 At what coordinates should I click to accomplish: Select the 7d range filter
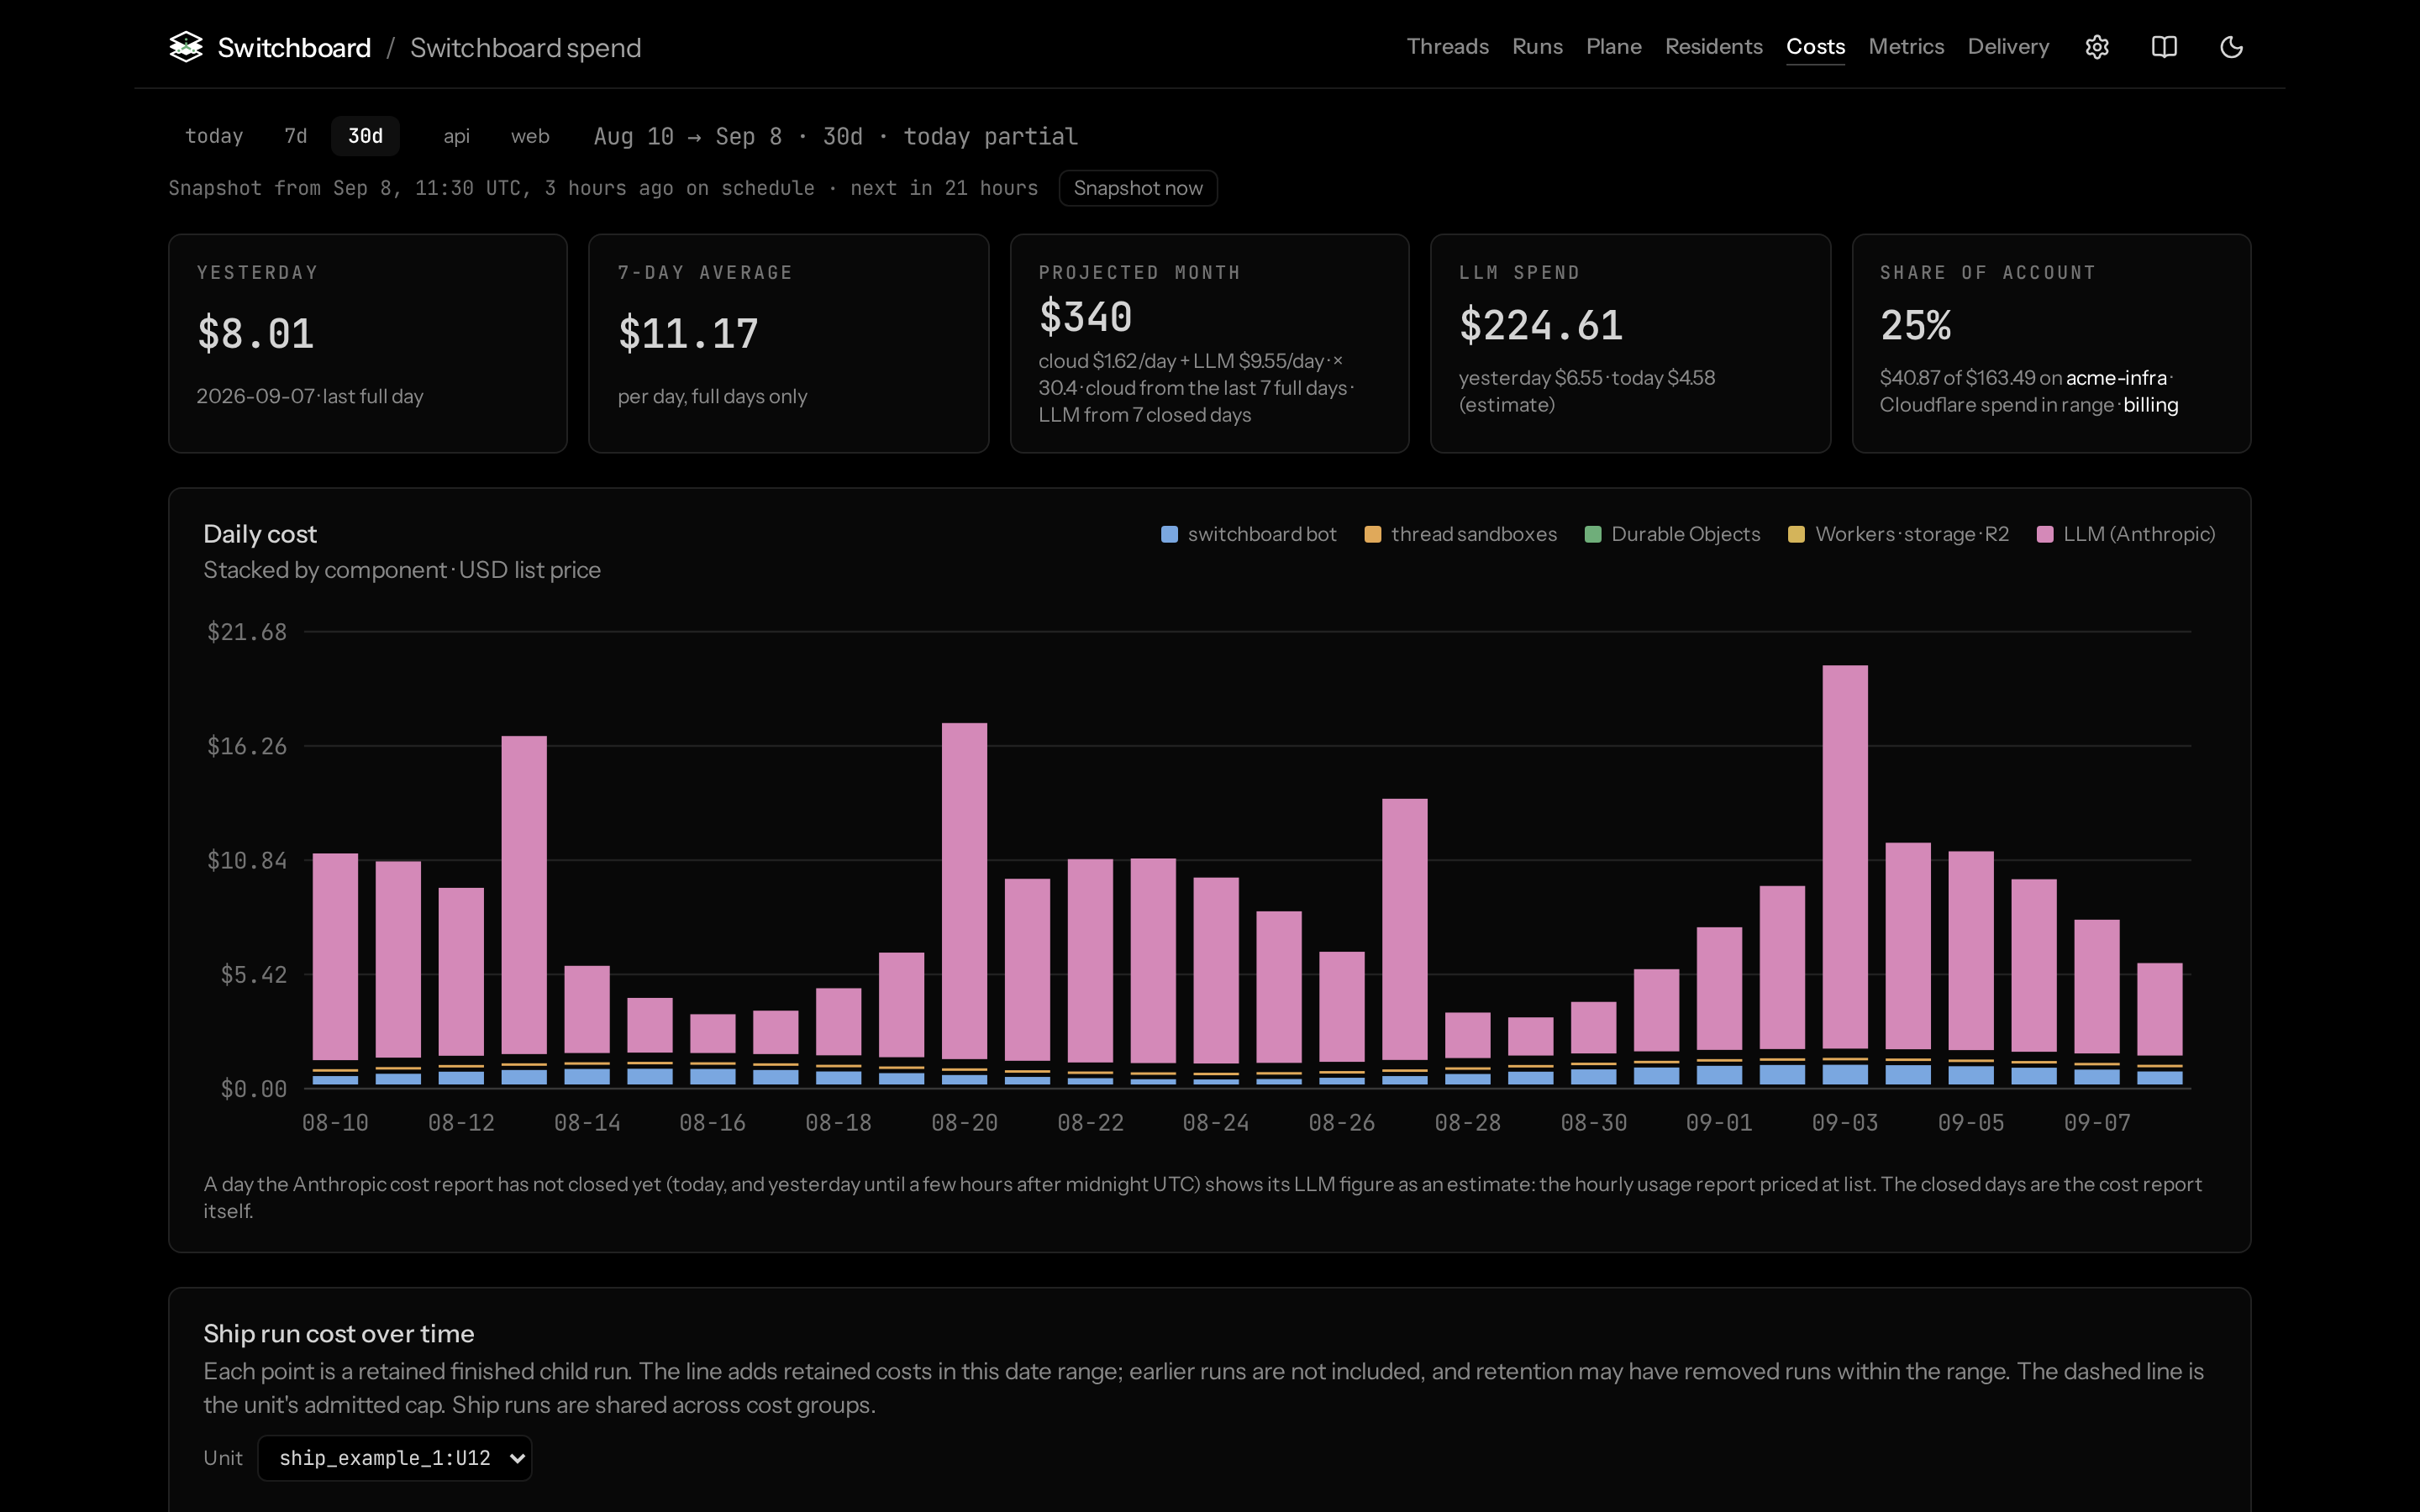(295, 136)
